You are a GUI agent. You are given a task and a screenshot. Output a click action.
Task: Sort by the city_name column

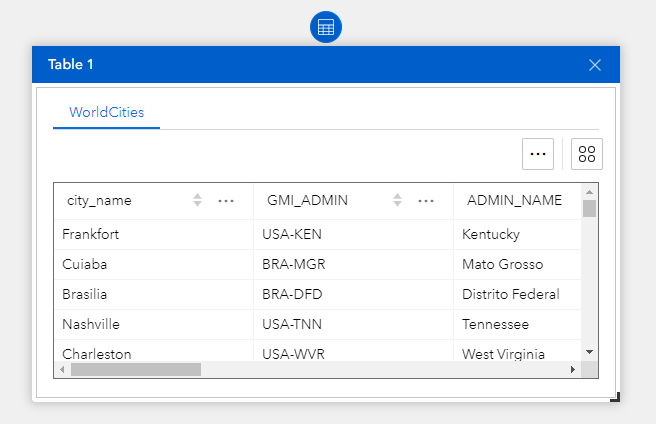click(x=198, y=200)
